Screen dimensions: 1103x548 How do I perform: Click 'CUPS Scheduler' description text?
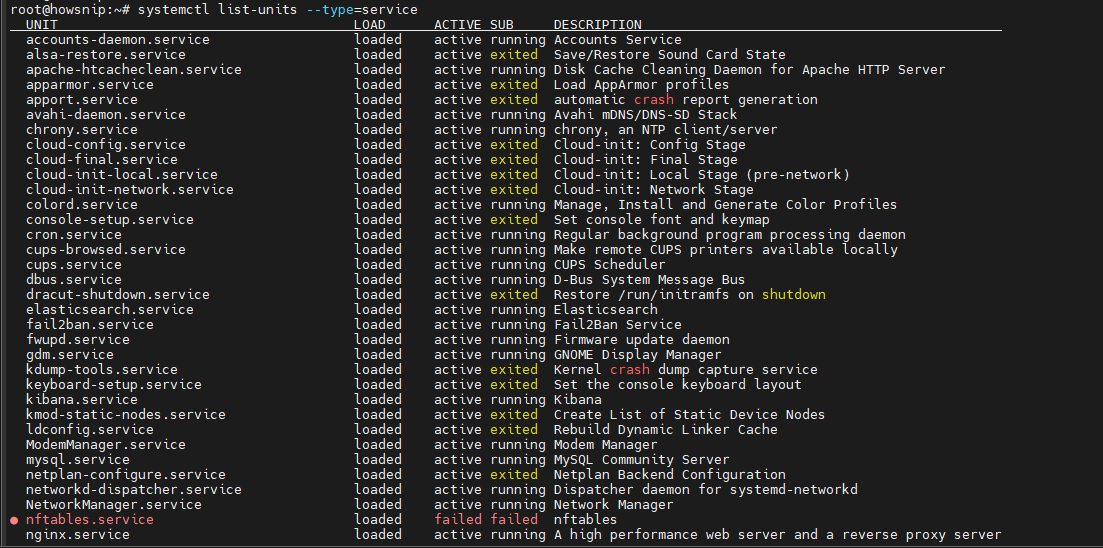tap(609, 265)
